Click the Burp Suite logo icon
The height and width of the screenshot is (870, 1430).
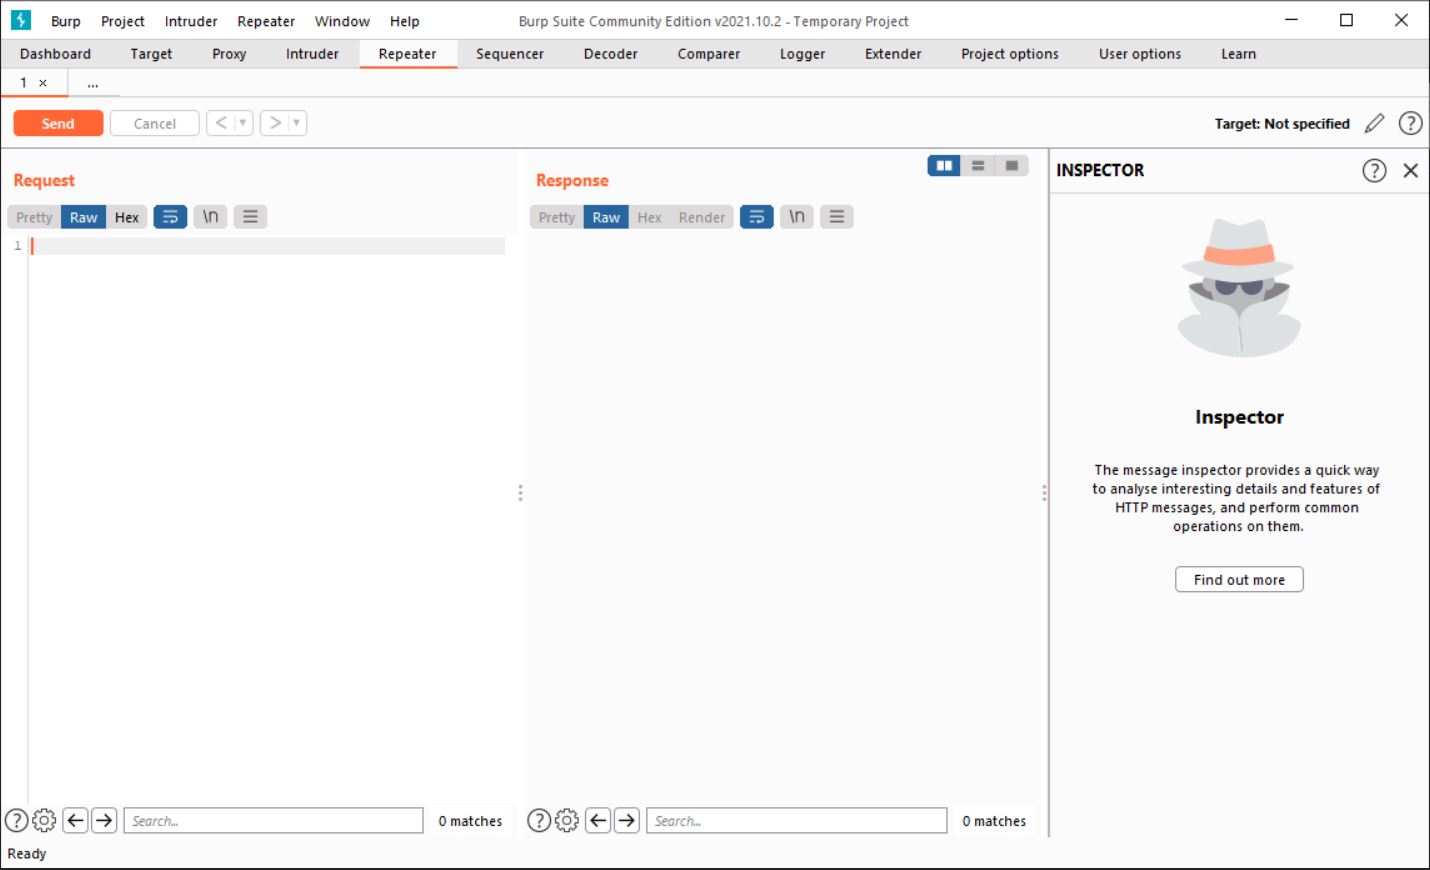point(20,20)
